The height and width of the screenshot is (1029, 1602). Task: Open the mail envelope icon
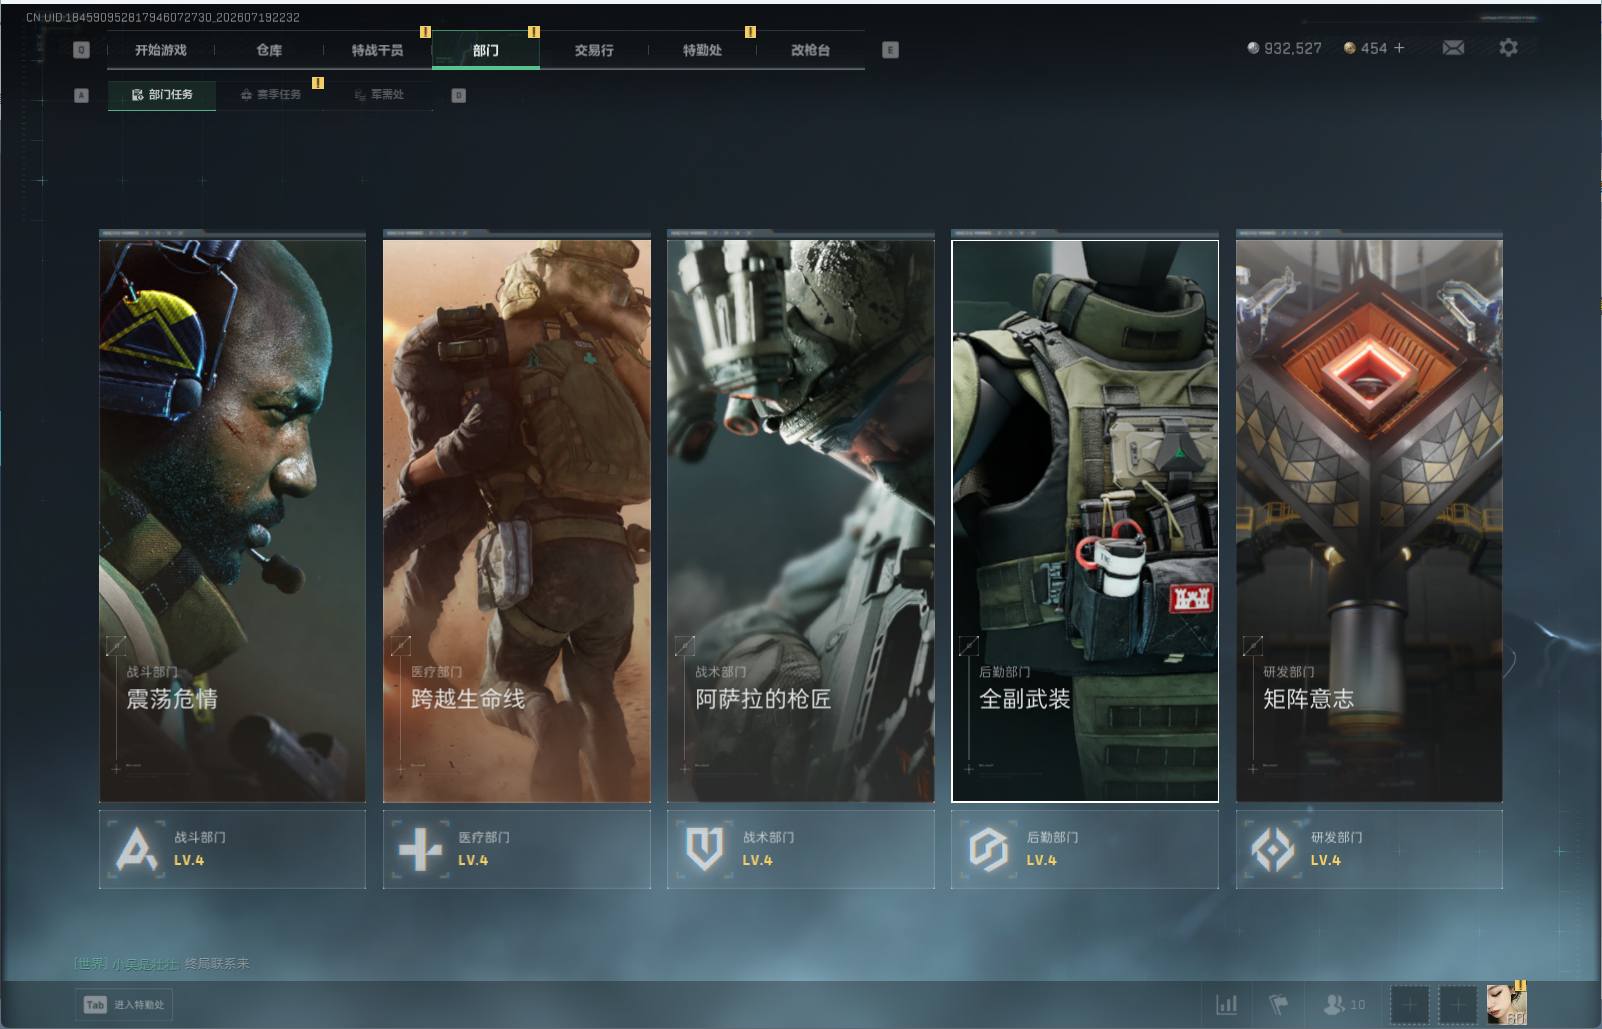(x=1453, y=48)
